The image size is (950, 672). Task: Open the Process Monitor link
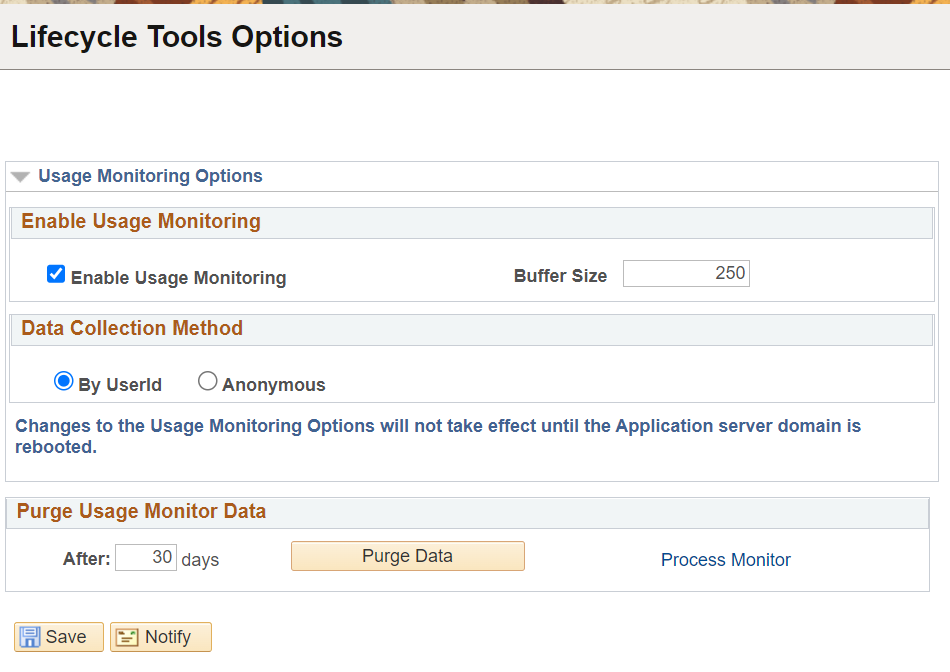pos(725,560)
